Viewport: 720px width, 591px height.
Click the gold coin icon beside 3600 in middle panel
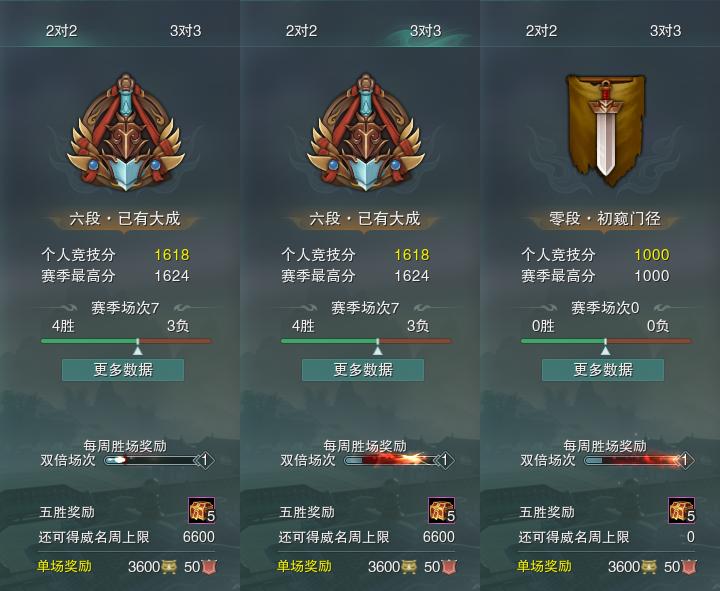410,567
